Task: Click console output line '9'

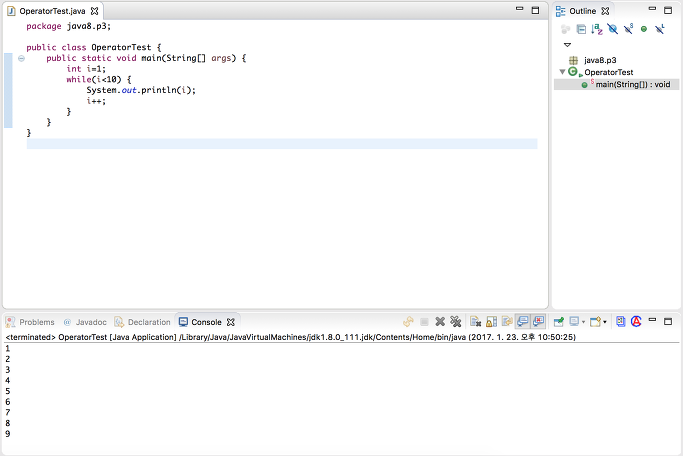Action: 7,434
